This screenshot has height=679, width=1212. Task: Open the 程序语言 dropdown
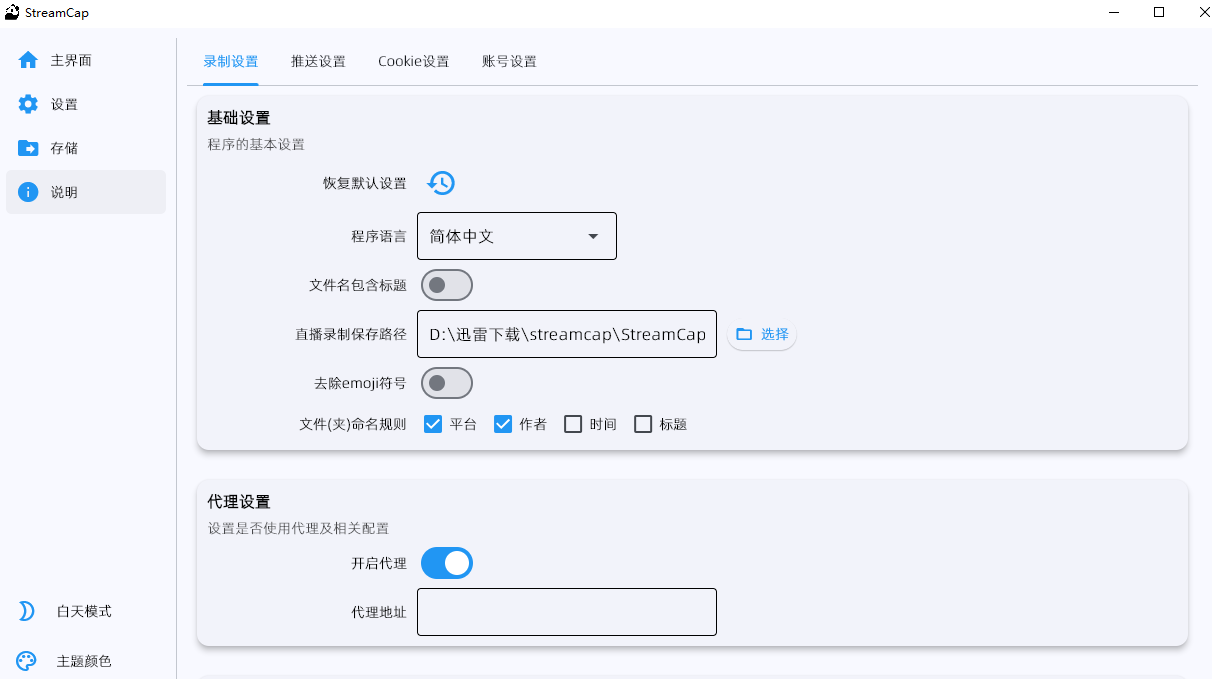point(516,236)
